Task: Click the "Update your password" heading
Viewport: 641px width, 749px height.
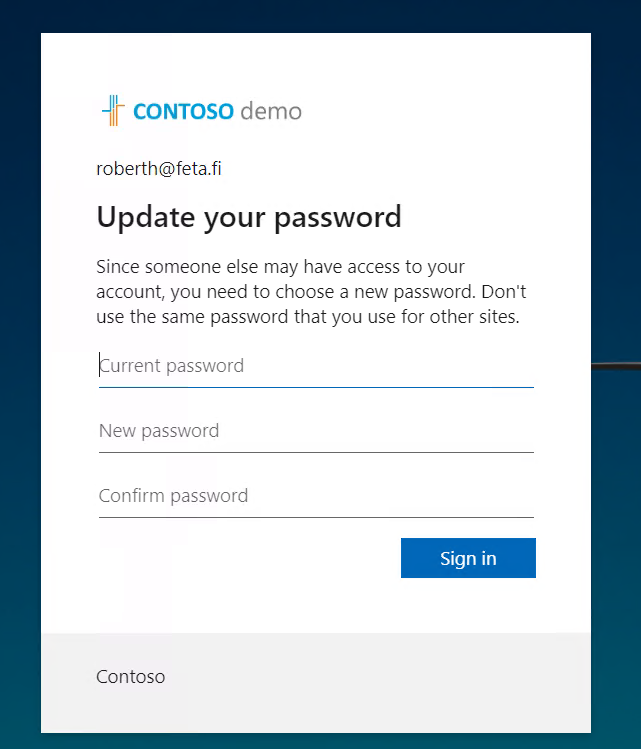Action: click(x=248, y=216)
